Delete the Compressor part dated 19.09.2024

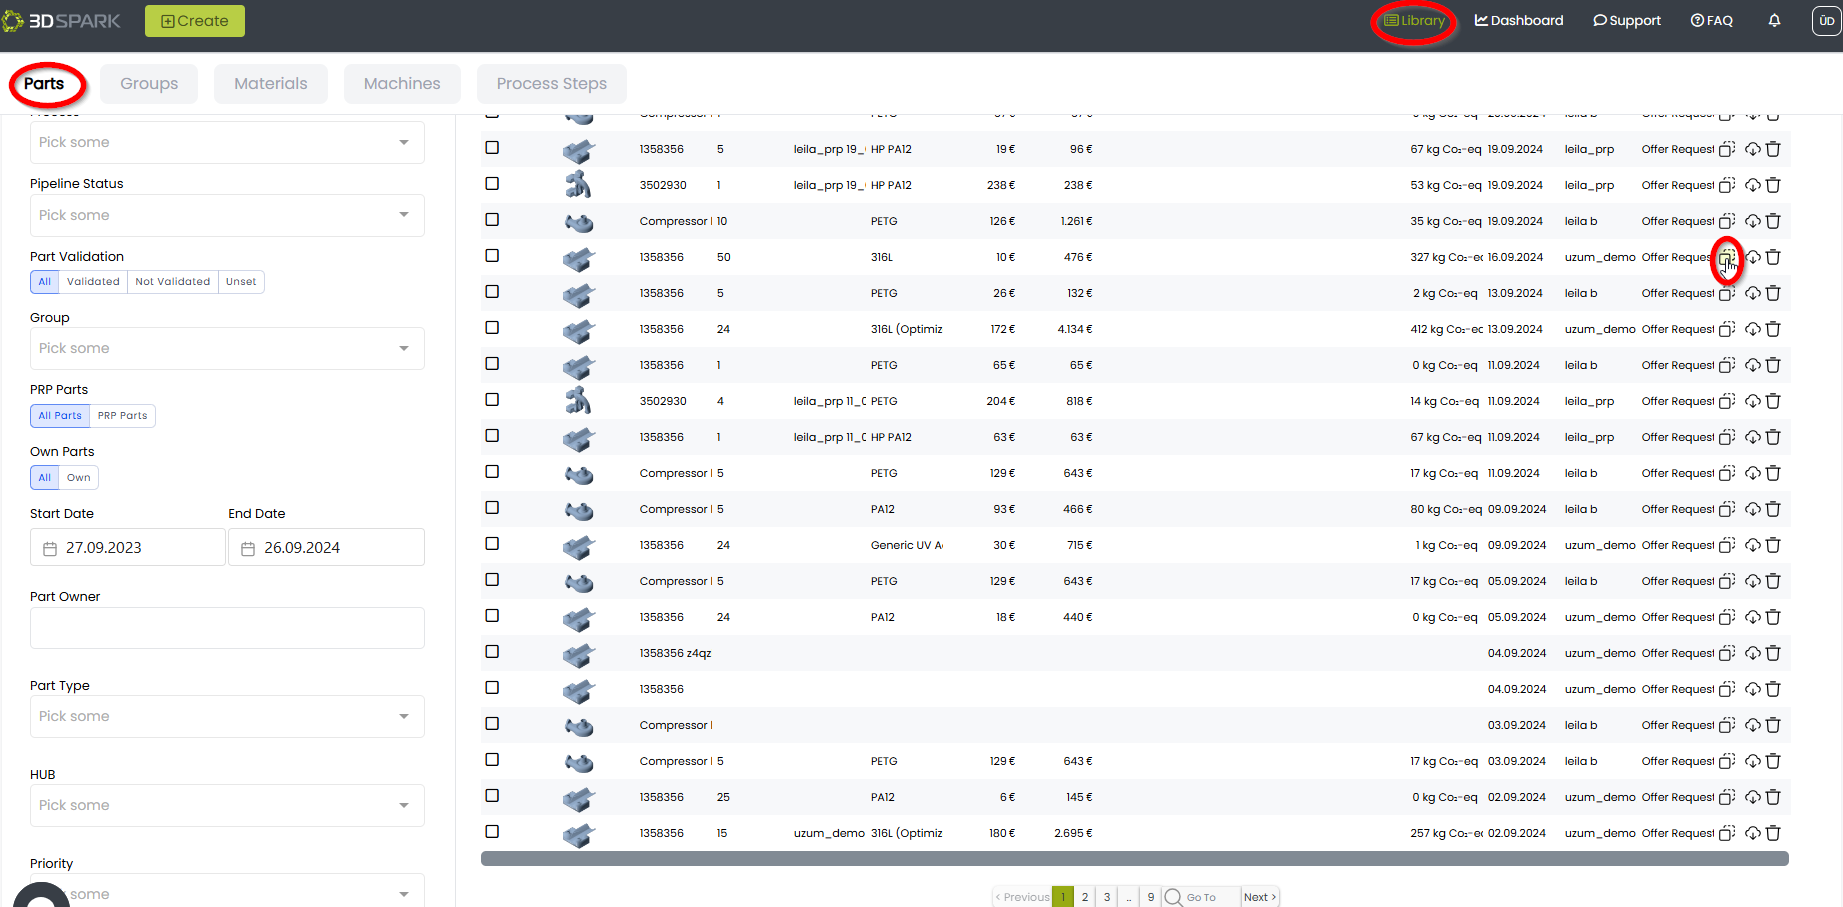pyautogui.click(x=1773, y=221)
